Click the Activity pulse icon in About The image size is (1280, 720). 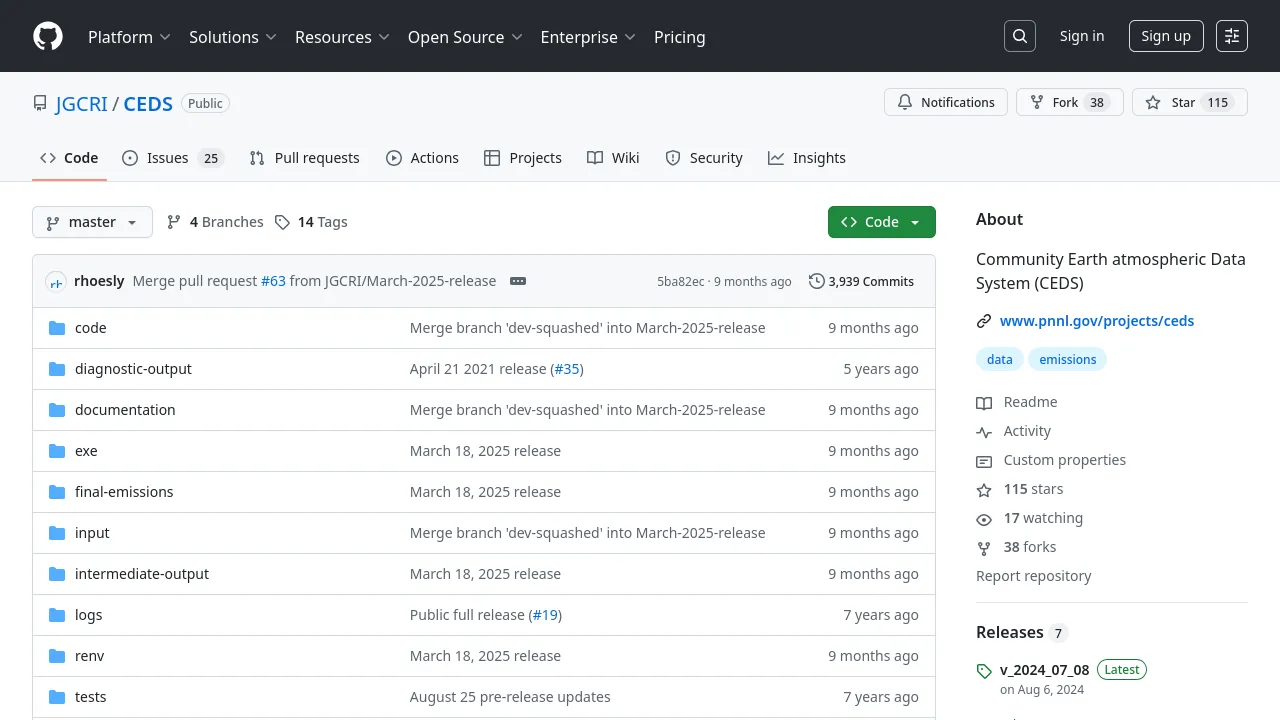click(x=984, y=431)
